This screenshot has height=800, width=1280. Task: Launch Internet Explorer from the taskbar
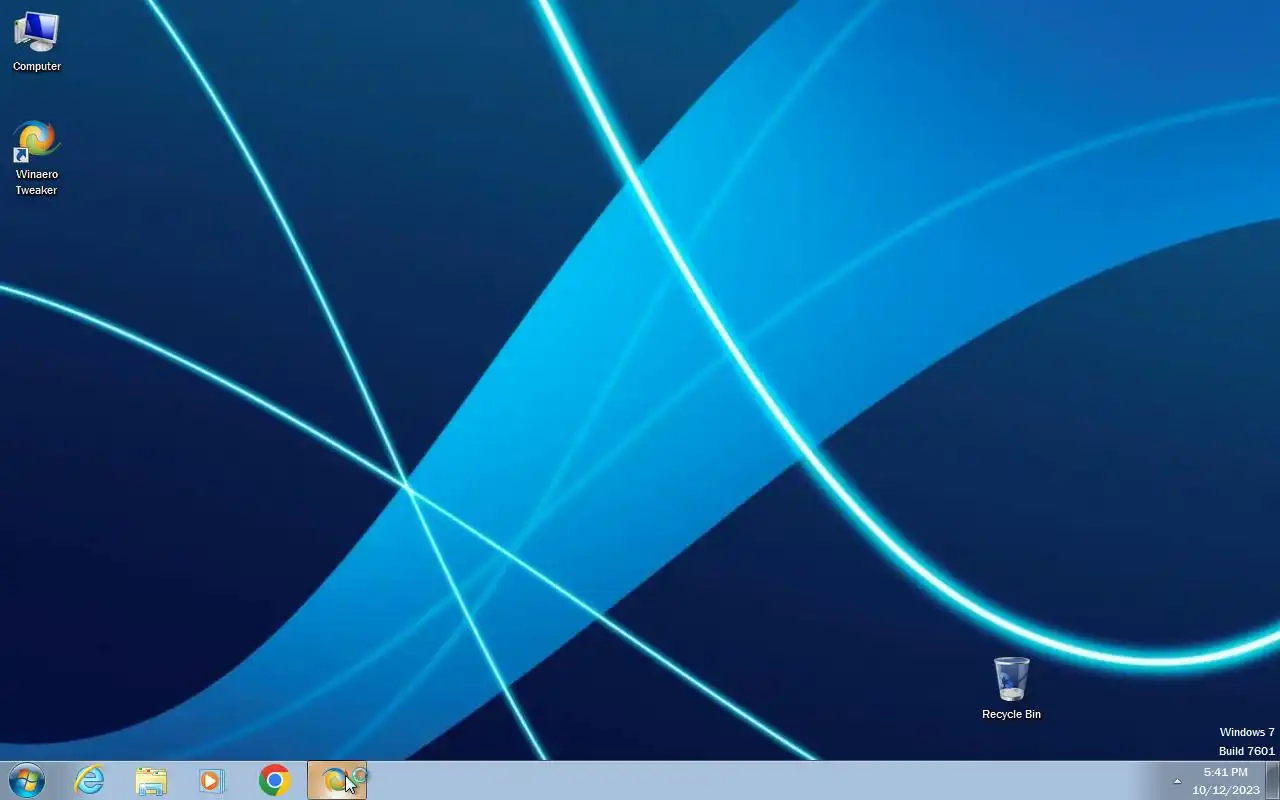[90, 780]
